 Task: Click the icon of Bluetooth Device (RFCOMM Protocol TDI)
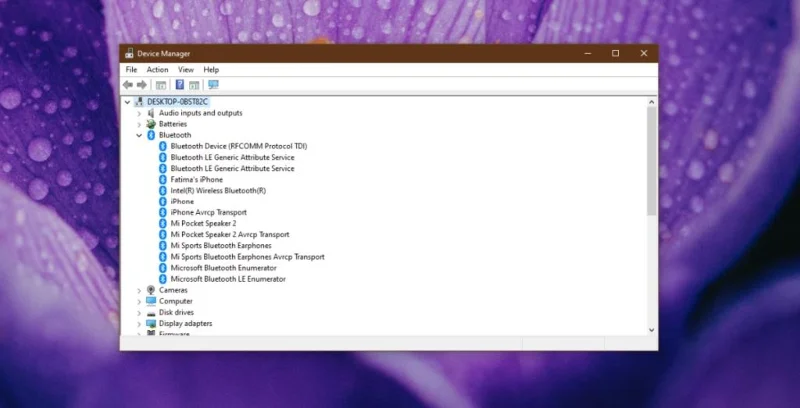pos(163,146)
